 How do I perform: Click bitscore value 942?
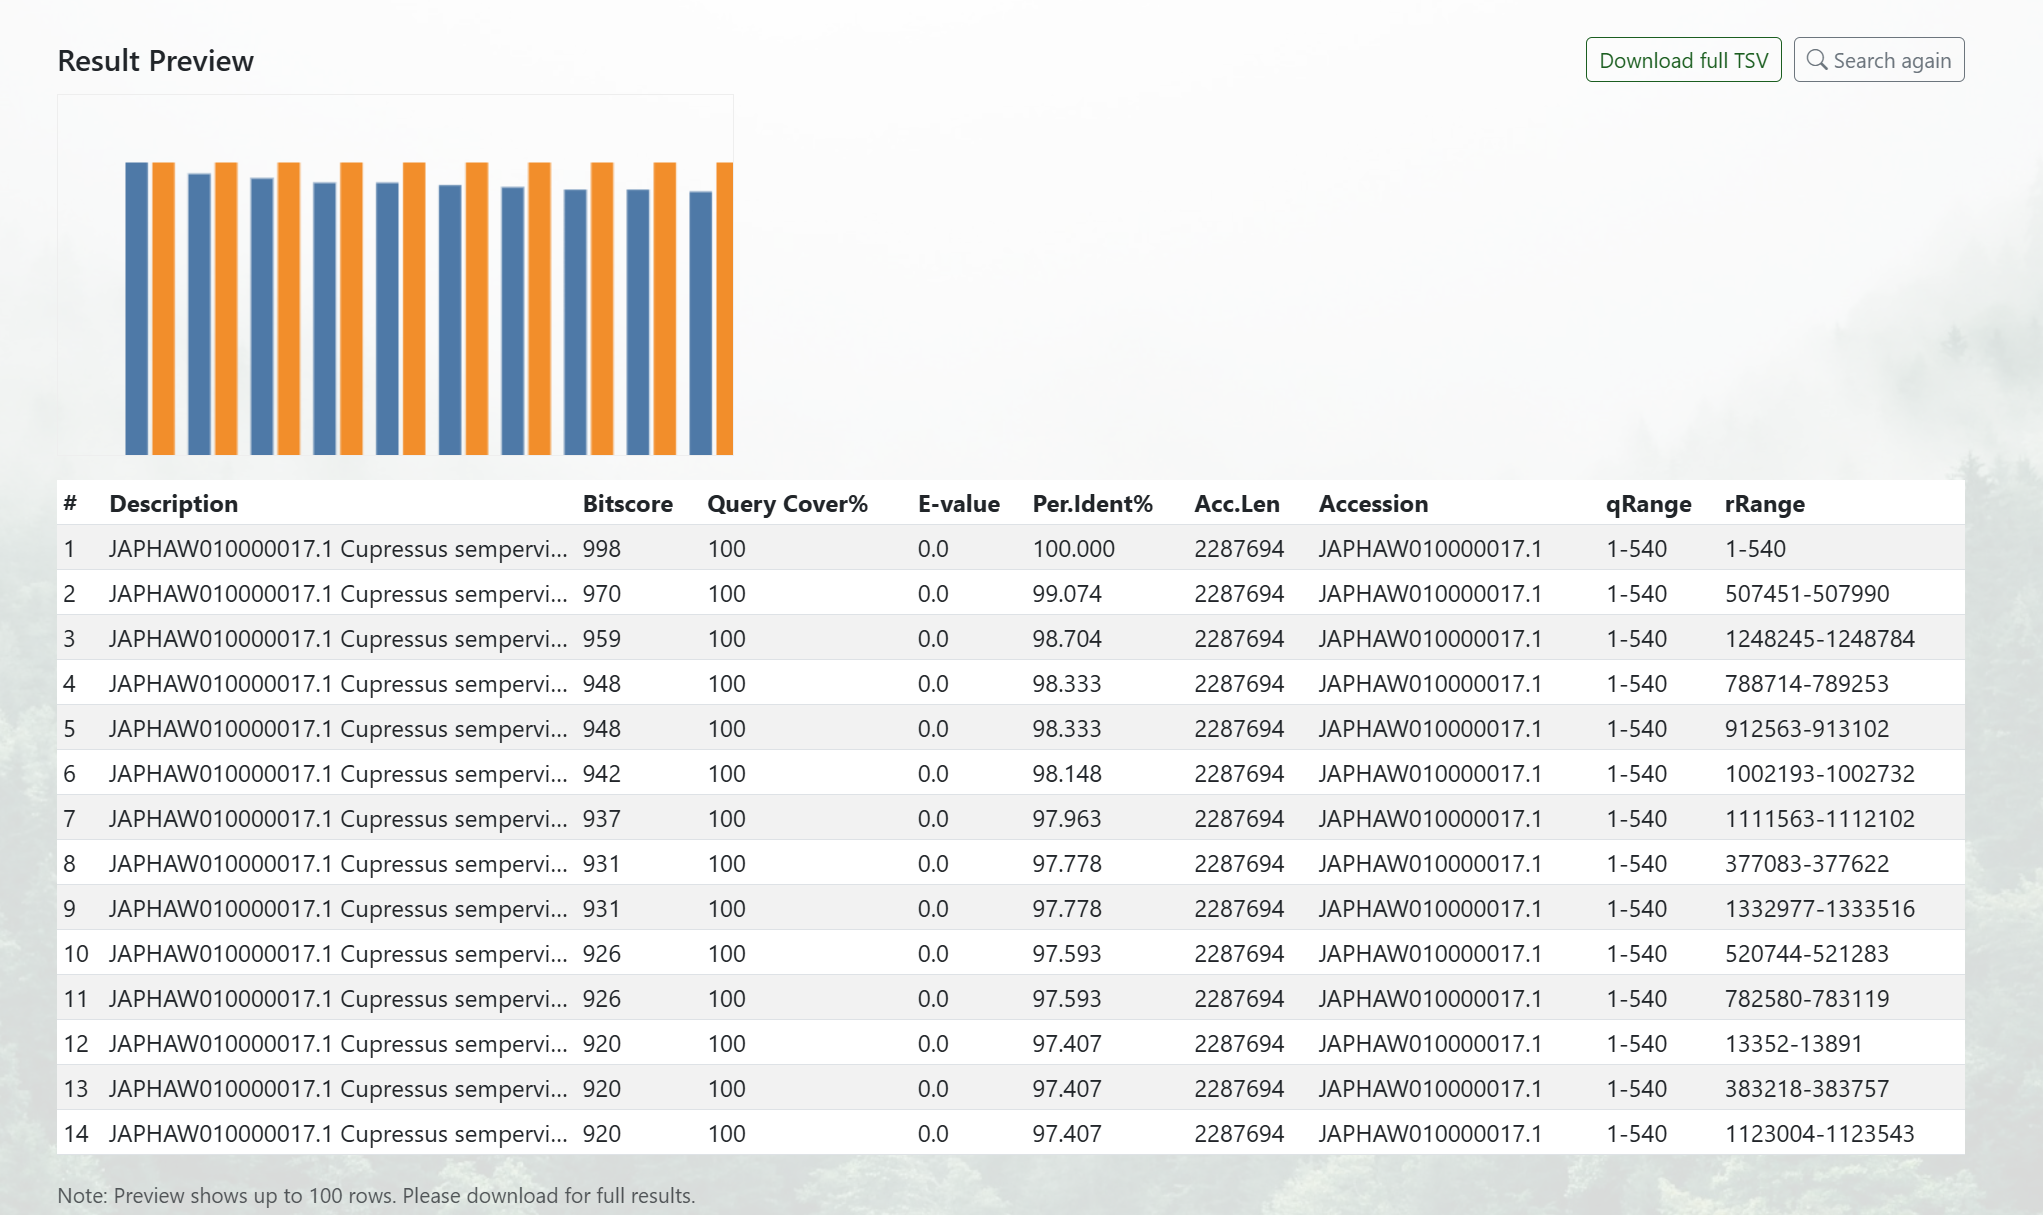pos(602,774)
